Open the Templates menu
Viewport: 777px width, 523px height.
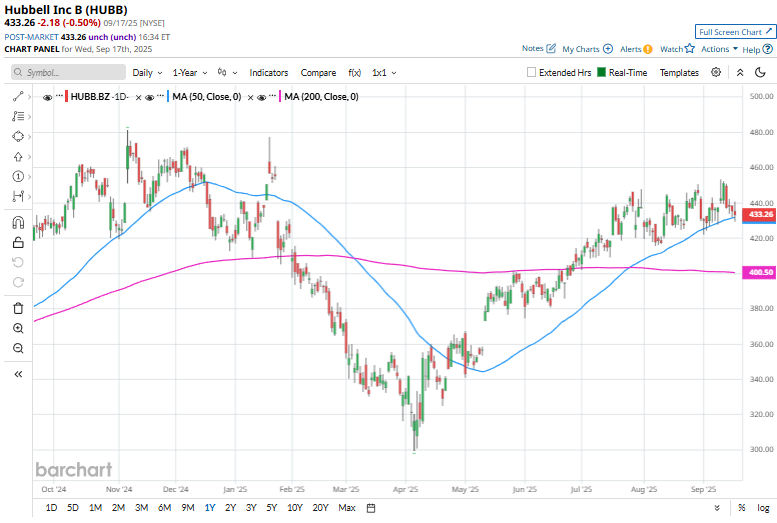[x=679, y=72]
